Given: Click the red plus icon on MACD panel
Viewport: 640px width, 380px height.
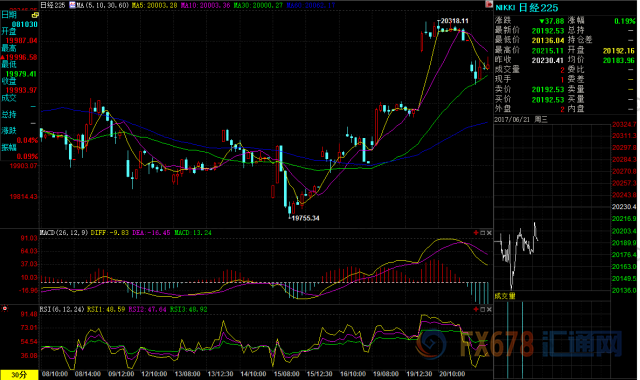Looking at the screenshot, I should coord(476,233).
